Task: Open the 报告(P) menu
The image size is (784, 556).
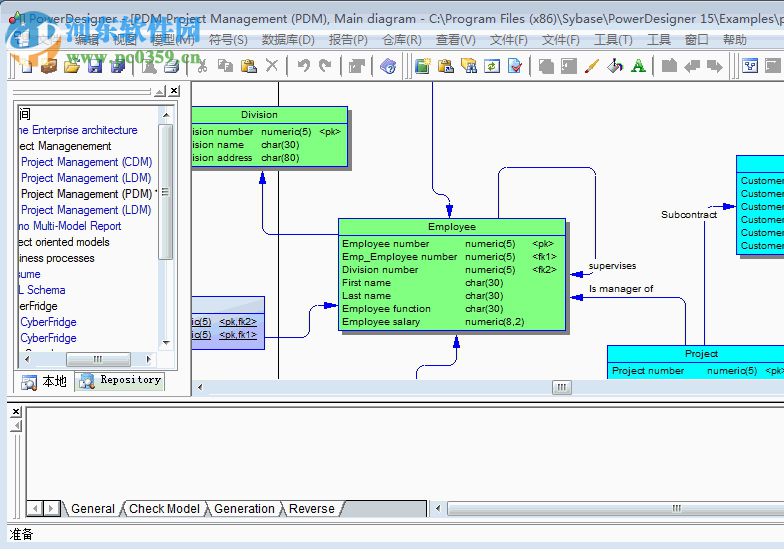Action: [348, 40]
